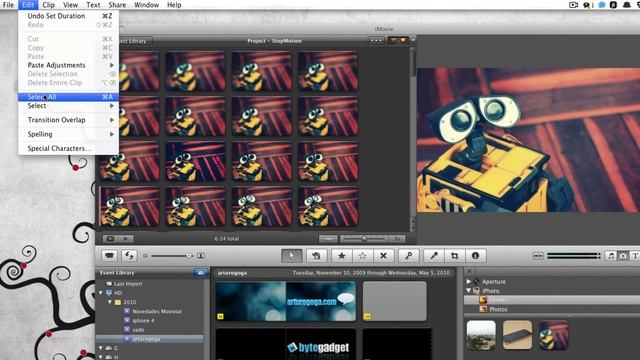Viewport: 640px width, 360px height.
Task: Open the Share menu
Action: (x=117, y=5)
